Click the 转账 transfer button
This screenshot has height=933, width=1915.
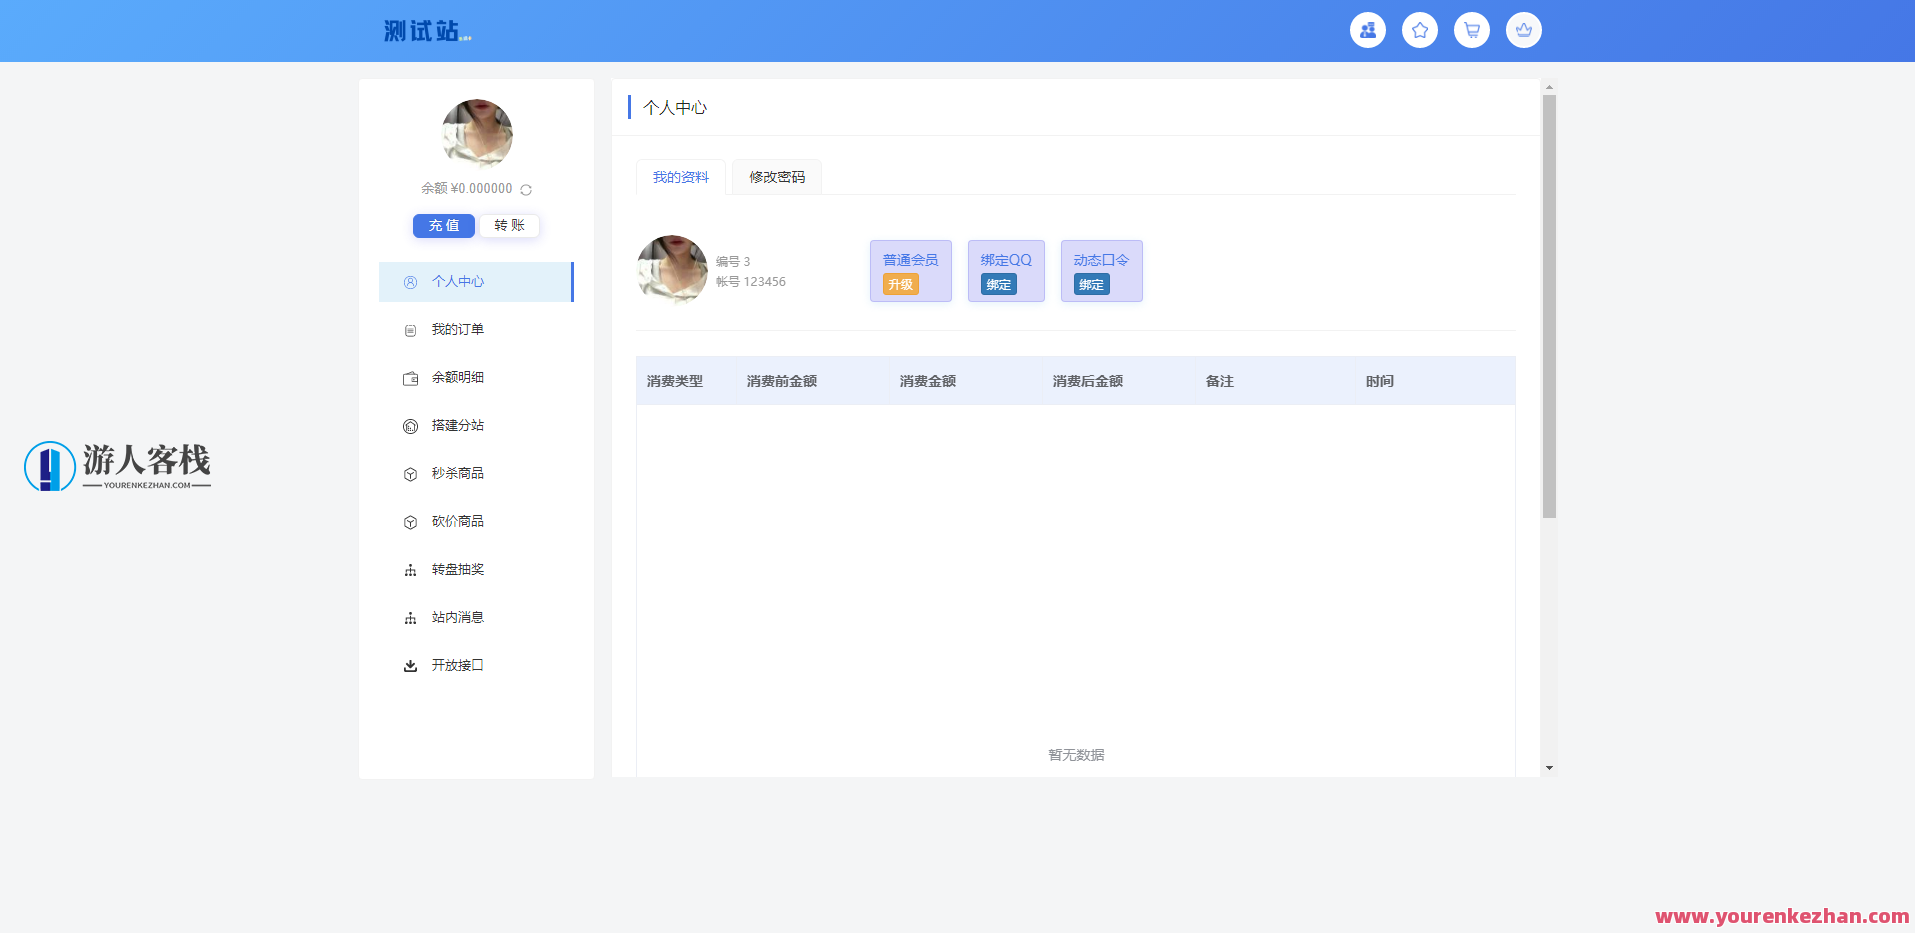point(509,225)
